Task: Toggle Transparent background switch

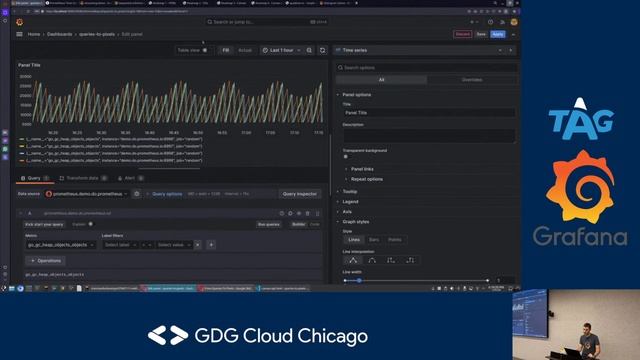Action: coord(346,157)
